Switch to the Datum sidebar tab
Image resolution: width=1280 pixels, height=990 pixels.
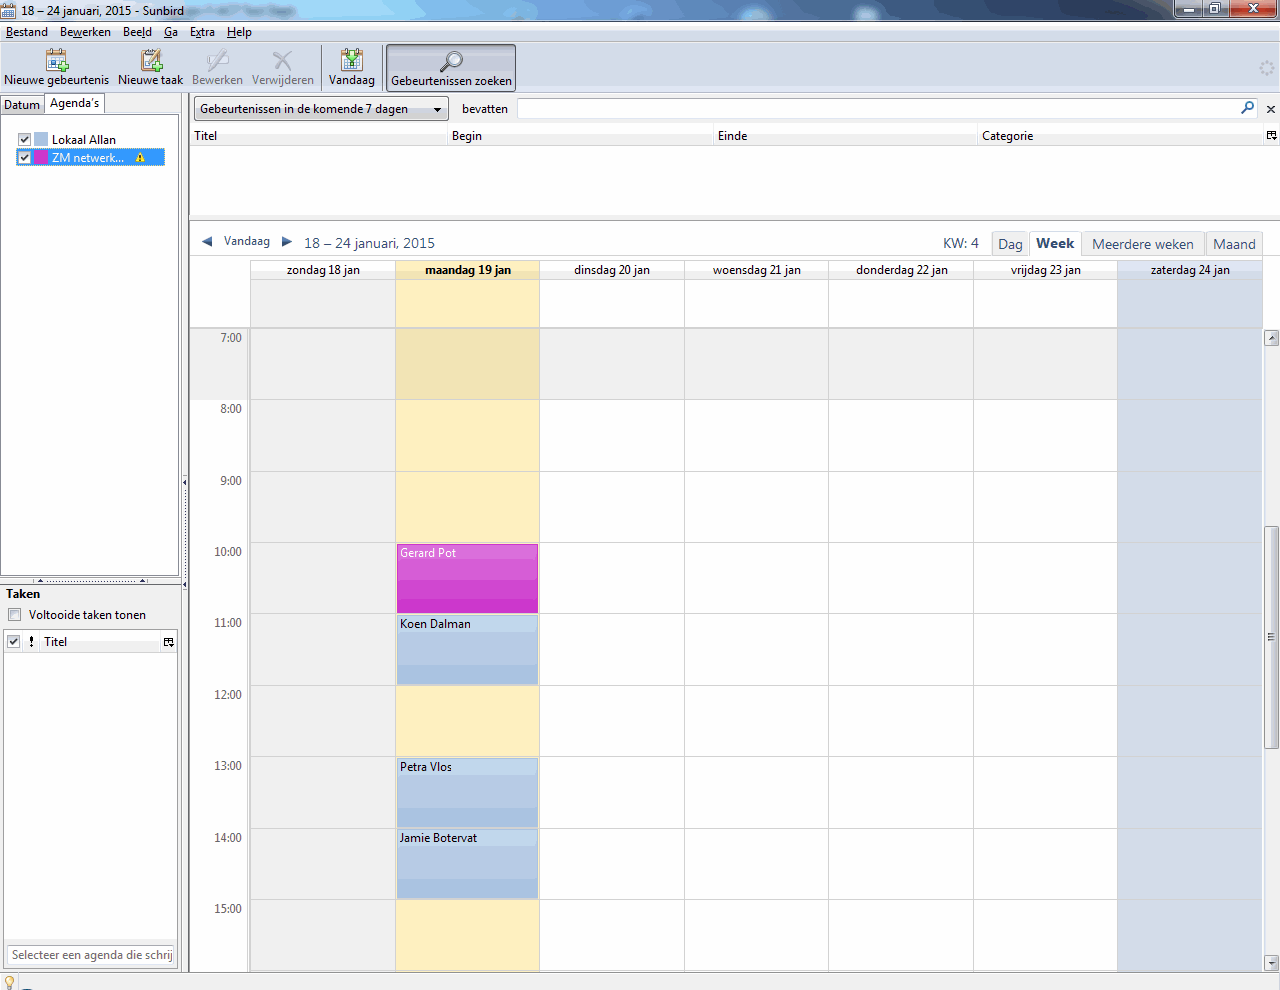click(x=22, y=105)
